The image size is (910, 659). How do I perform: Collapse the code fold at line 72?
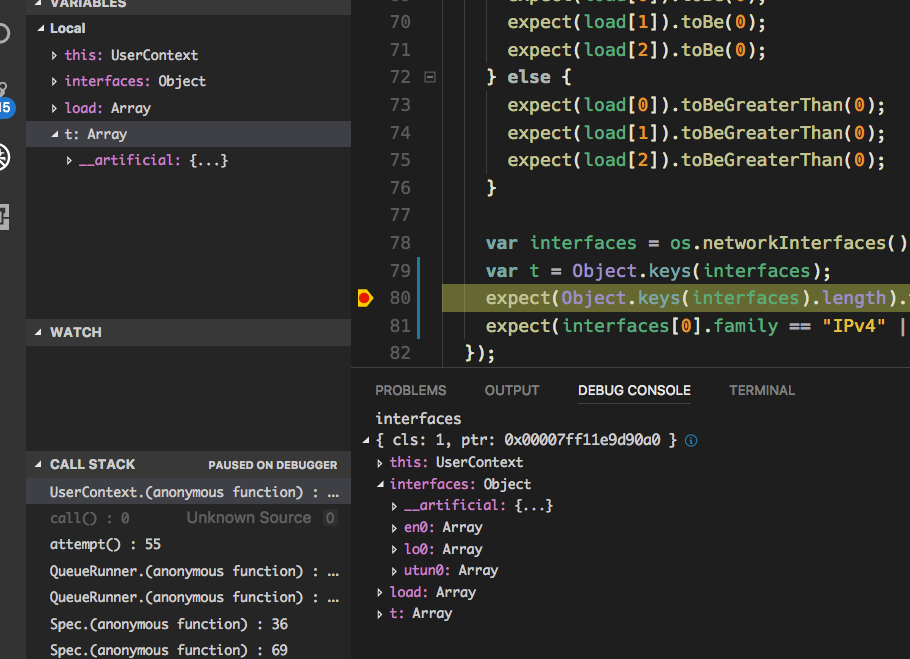pos(430,76)
